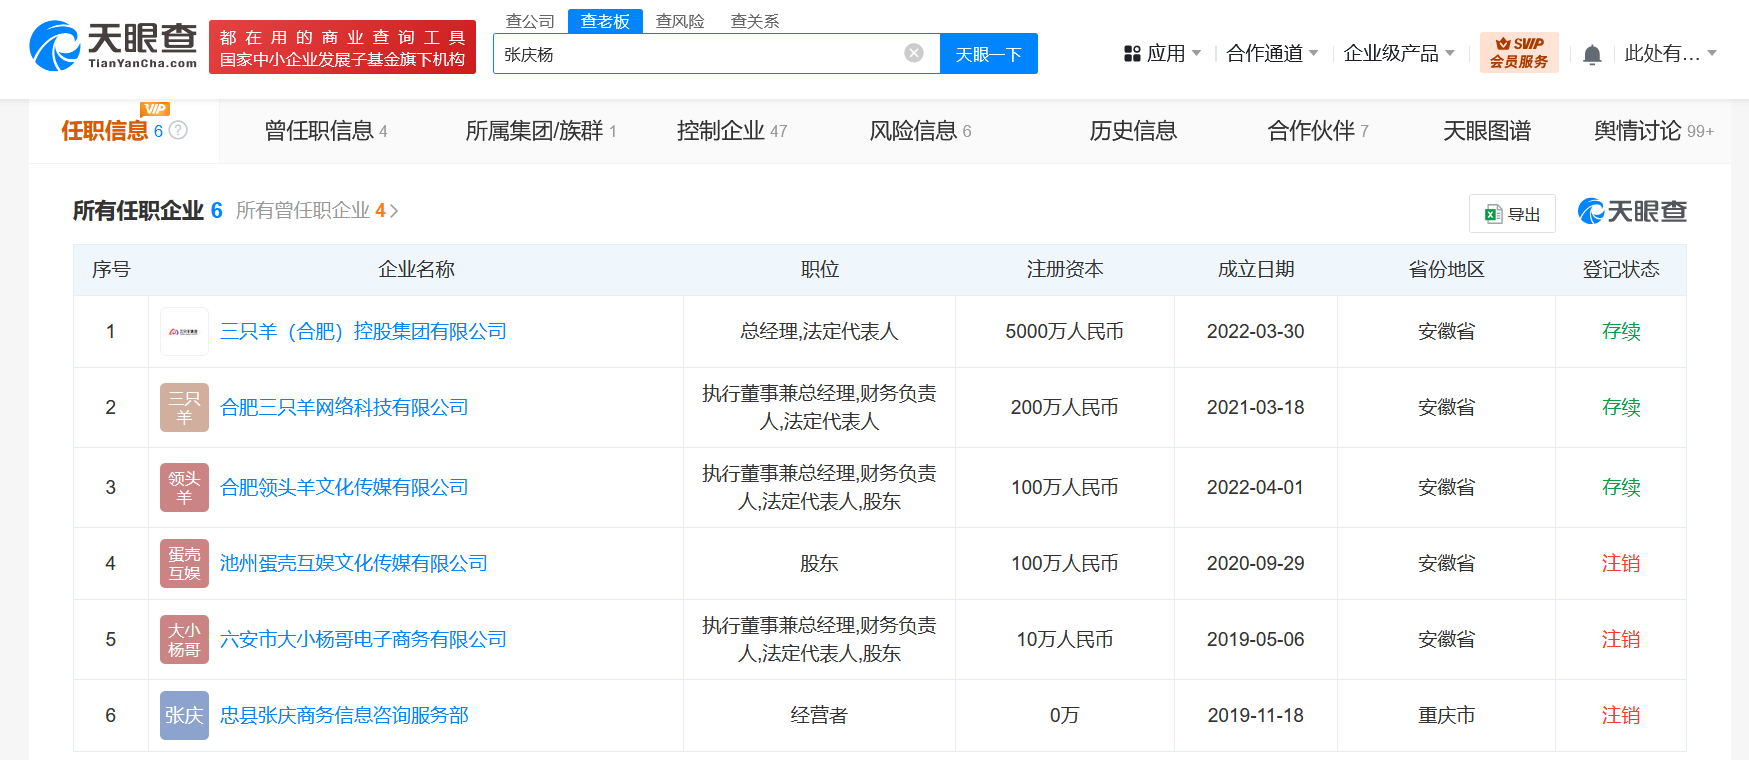Click the 10万人民币 capital cell
Viewport: 1749px width, 760px height.
pos(1065,639)
